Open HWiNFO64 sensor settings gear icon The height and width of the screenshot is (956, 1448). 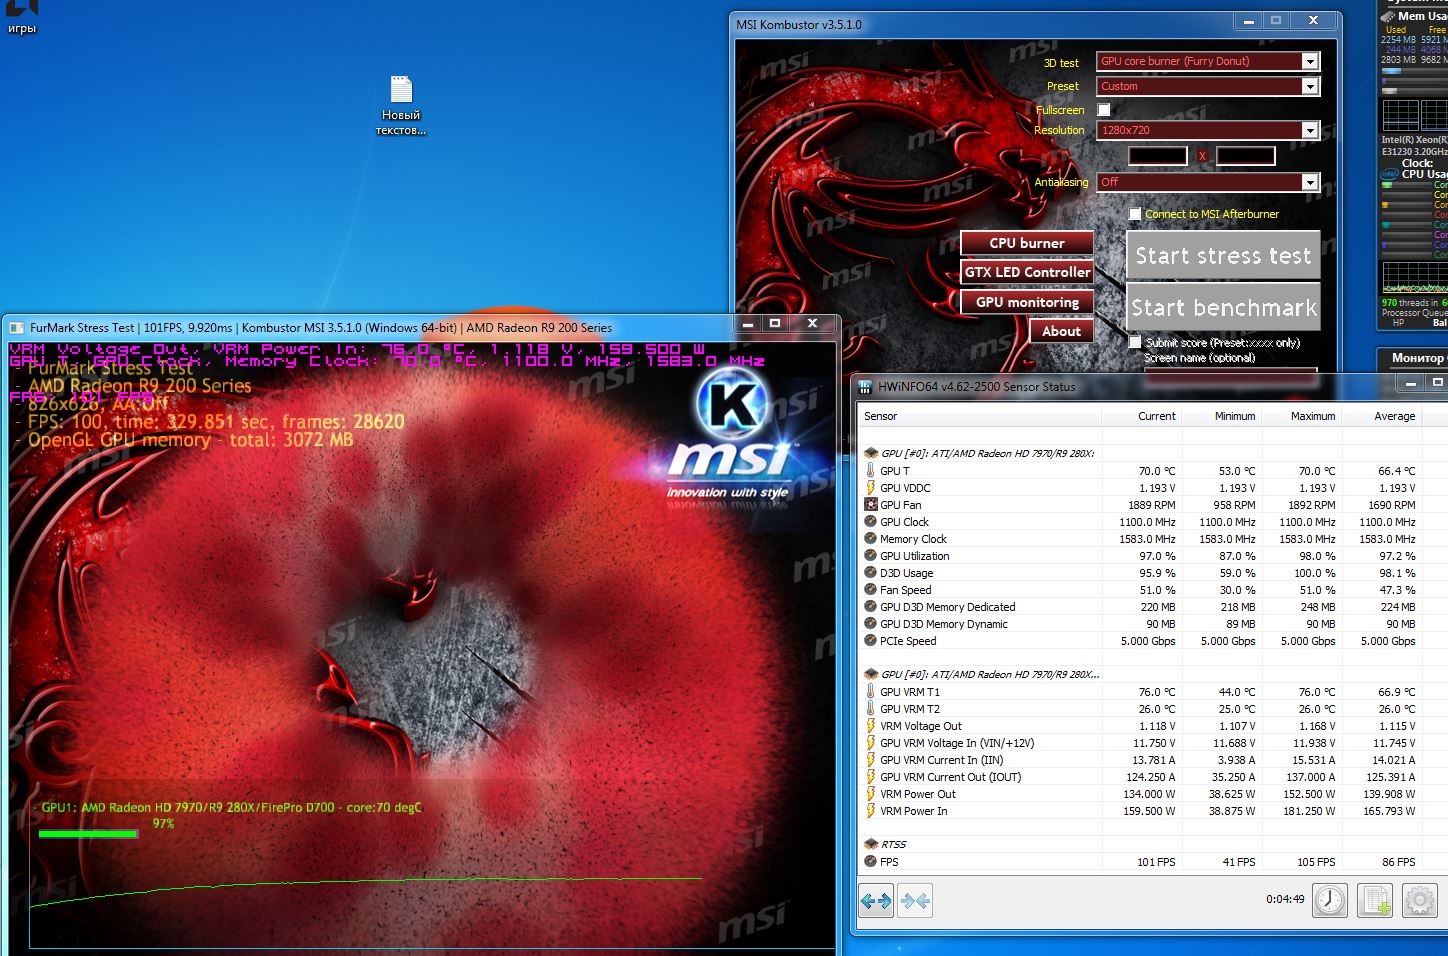click(1420, 900)
